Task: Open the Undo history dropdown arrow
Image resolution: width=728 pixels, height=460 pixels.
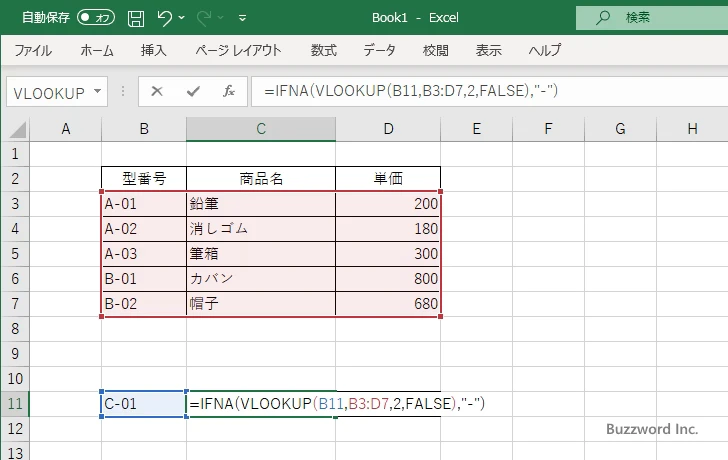Action: pyautogui.click(x=182, y=18)
